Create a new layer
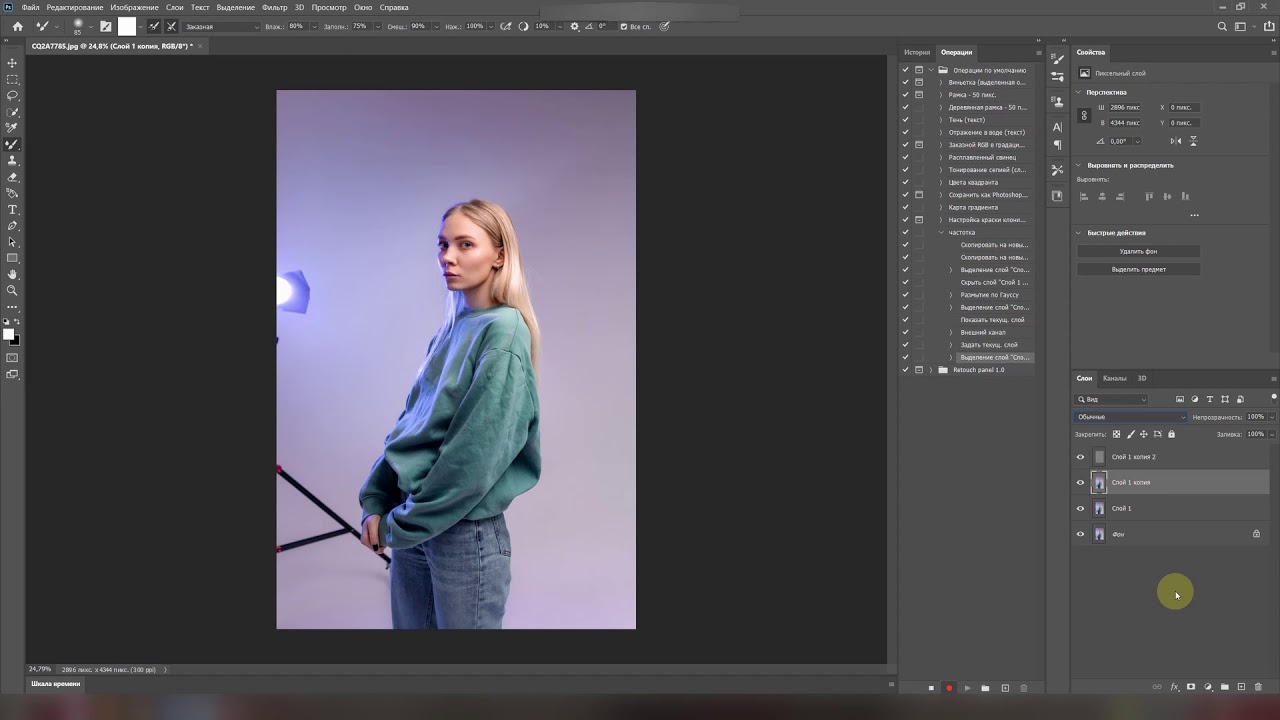Viewport: 1280px width, 720px height. click(1241, 687)
